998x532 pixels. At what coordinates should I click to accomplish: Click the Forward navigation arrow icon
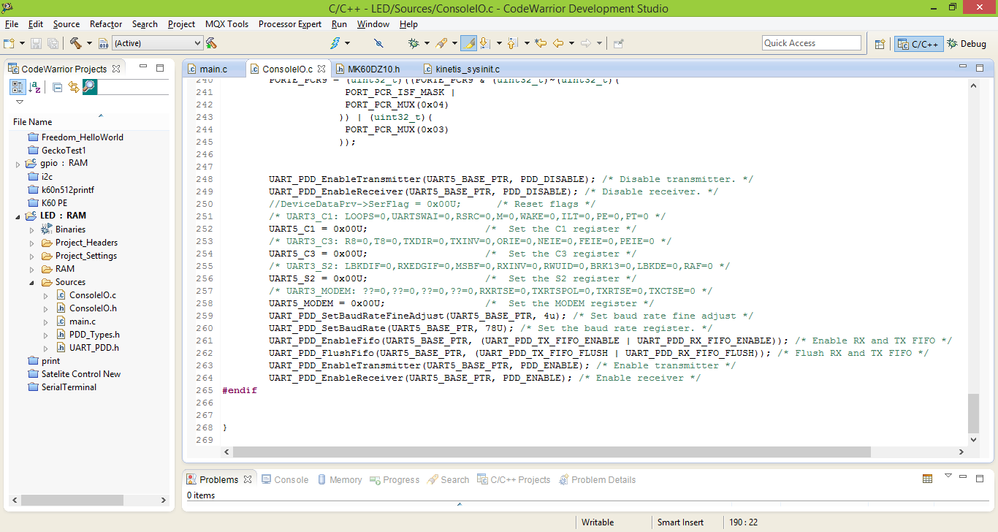click(x=586, y=43)
